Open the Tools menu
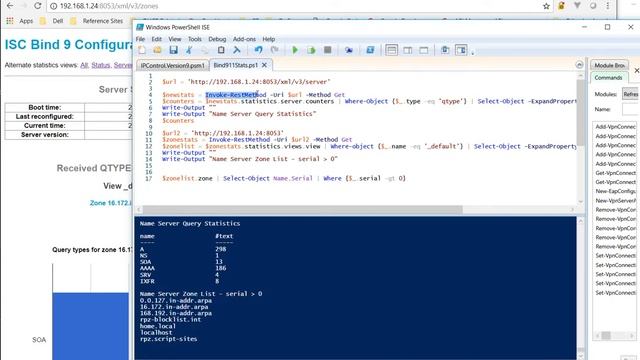The height and width of the screenshot is (360, 640). [x=195, y=39]
